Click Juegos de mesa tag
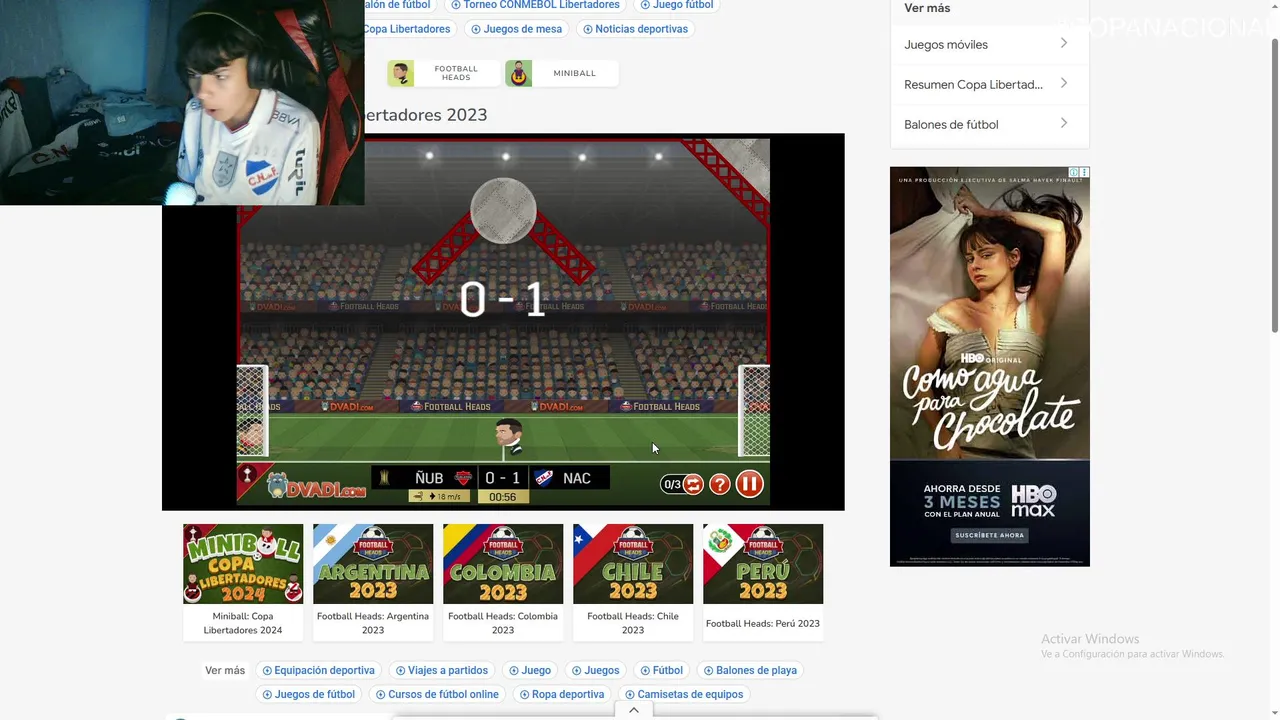 pos(517,29)
